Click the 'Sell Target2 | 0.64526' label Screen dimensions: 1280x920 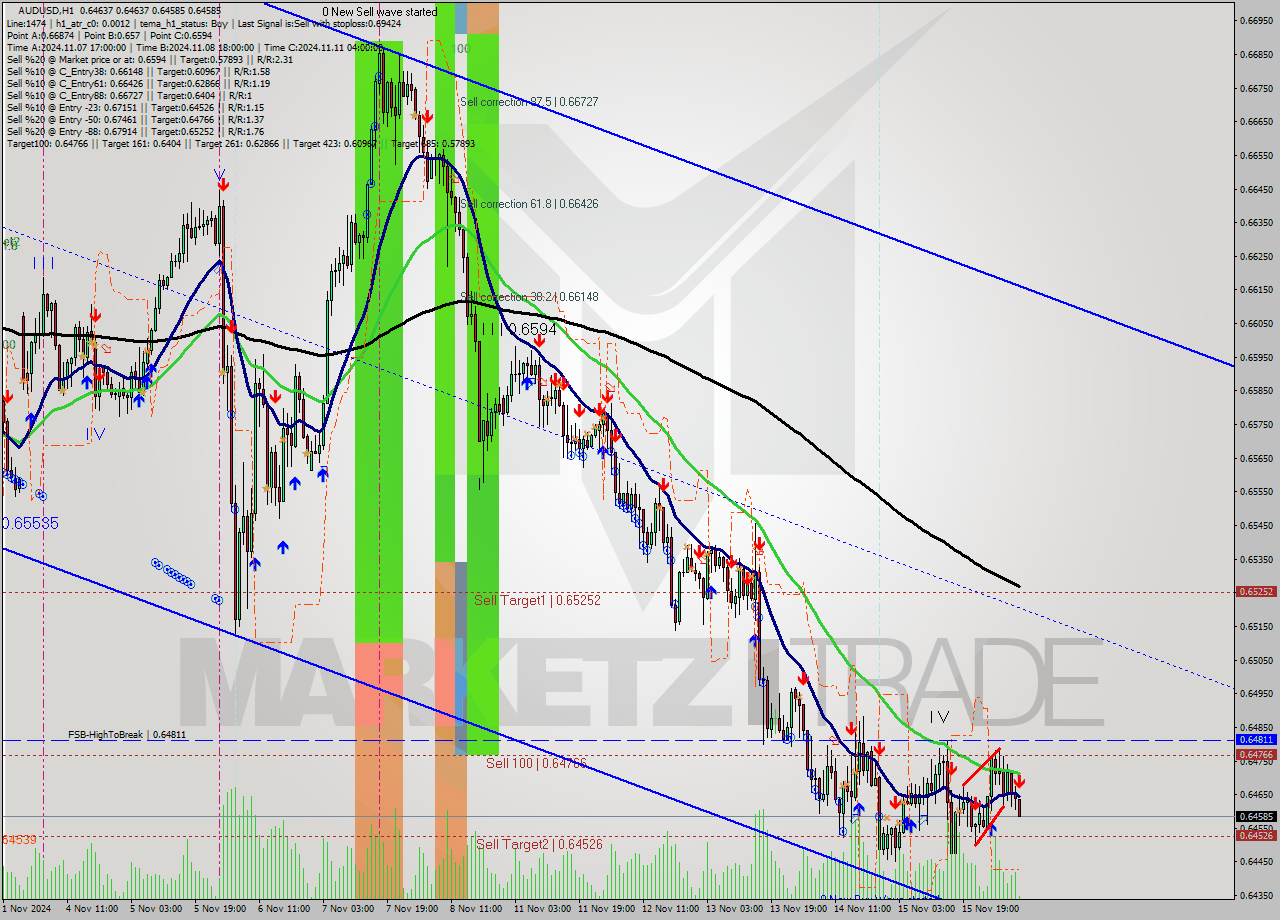coord(539,844)
